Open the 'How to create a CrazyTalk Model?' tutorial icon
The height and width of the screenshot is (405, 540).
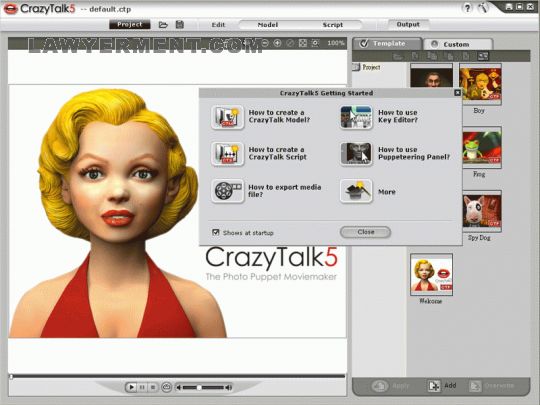point(227,117)
